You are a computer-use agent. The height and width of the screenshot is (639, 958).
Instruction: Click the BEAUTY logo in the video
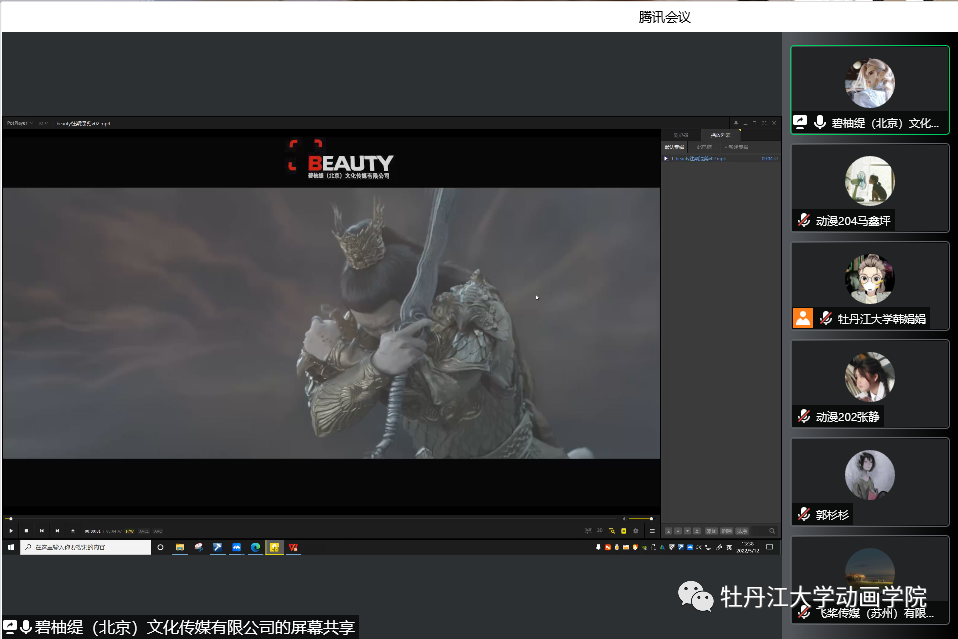click(340, 159)
